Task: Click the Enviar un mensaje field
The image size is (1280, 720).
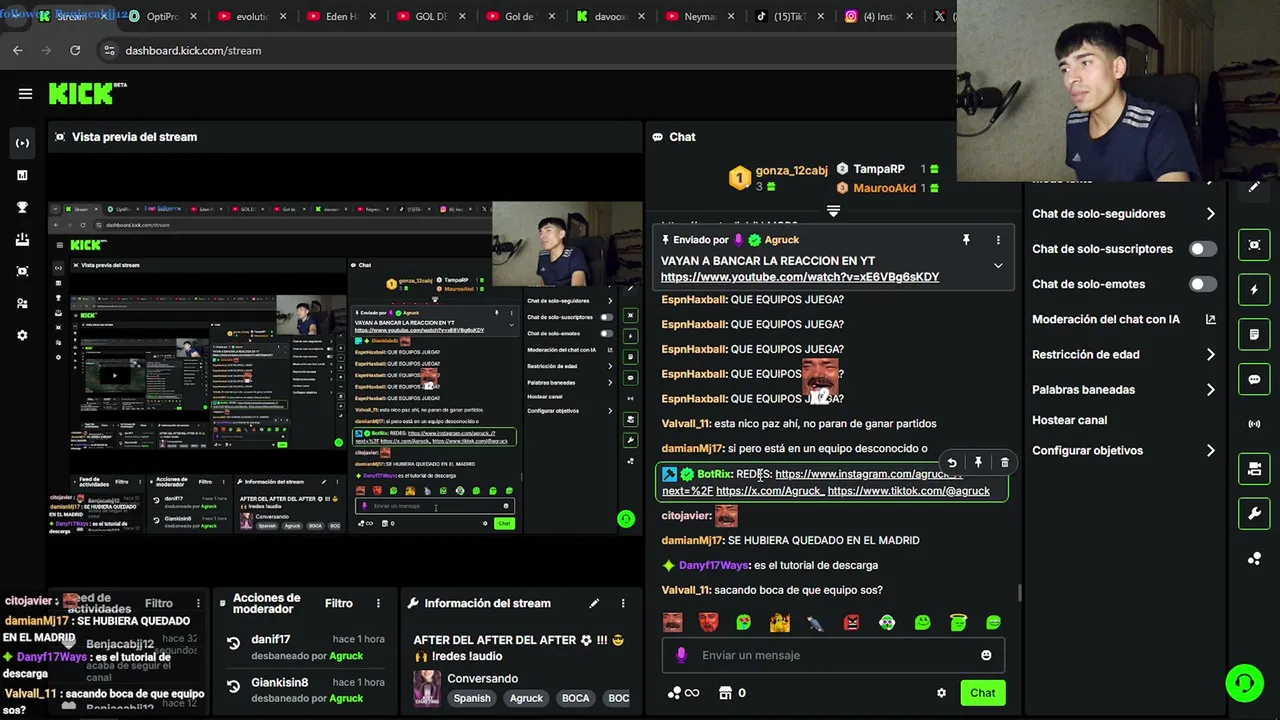Action: [x=833, y=655]
